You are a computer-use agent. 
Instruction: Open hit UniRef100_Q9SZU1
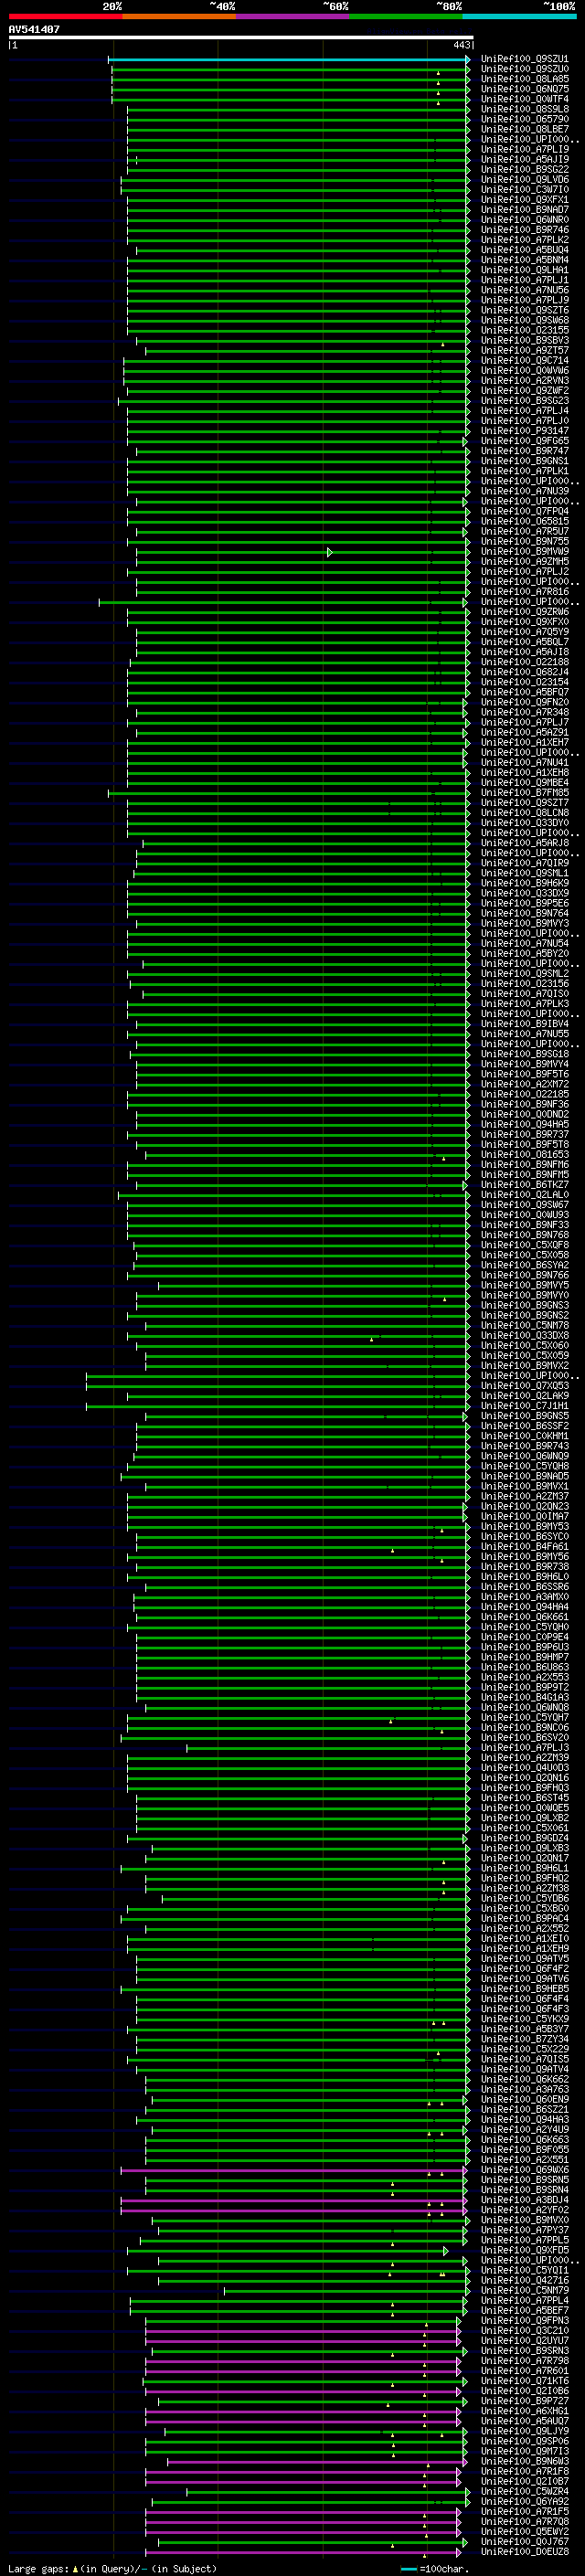[x=525, y=60]
